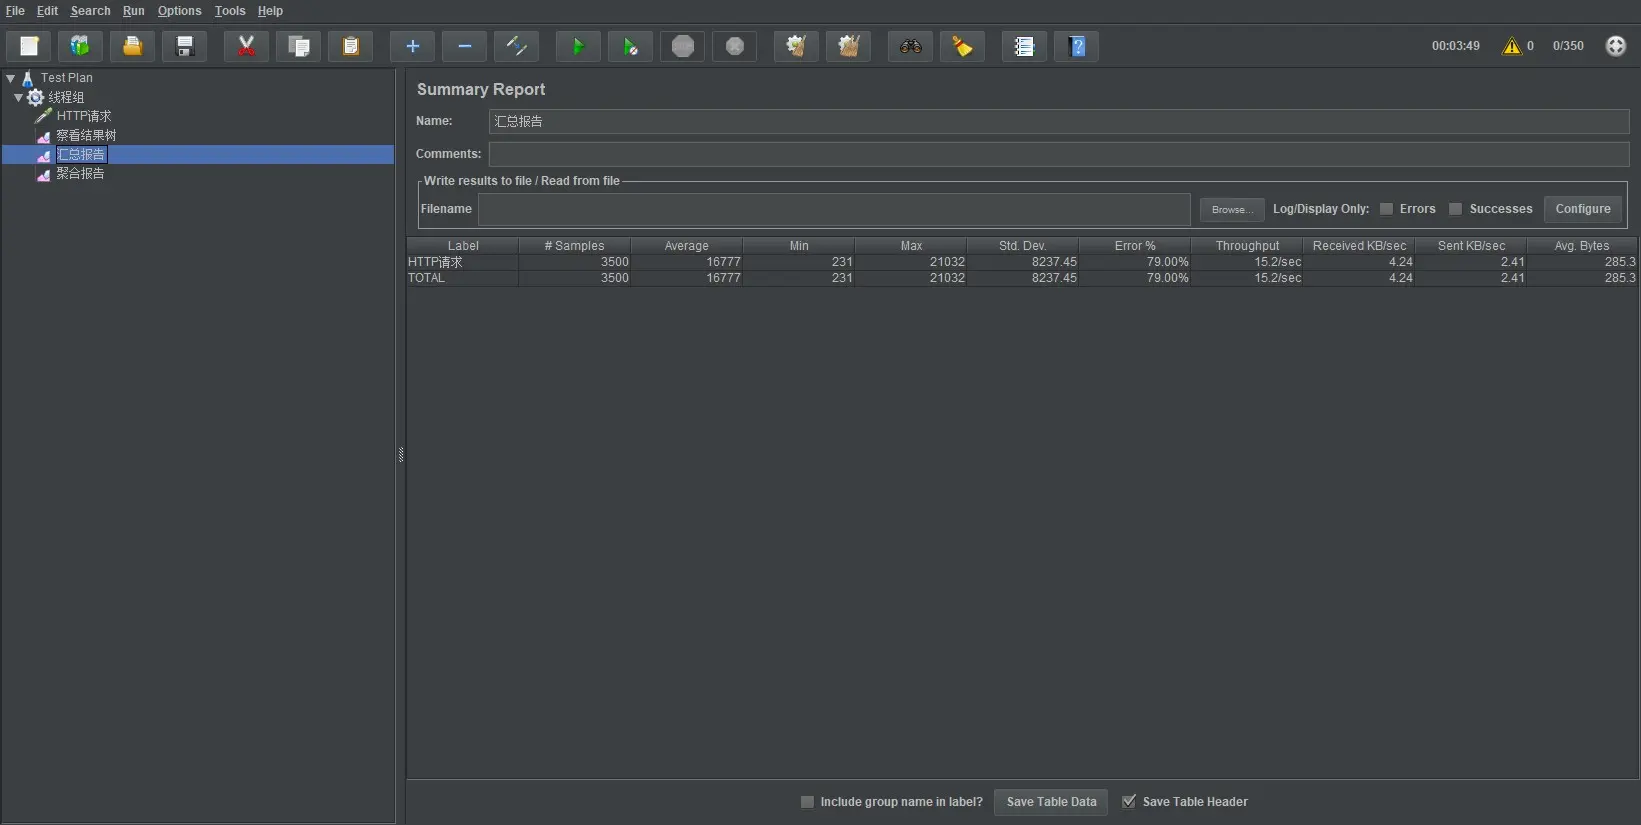The width and height of the screenshot is (1641, 825).
Task: Click the Configure button
Action: (1583, 209)
